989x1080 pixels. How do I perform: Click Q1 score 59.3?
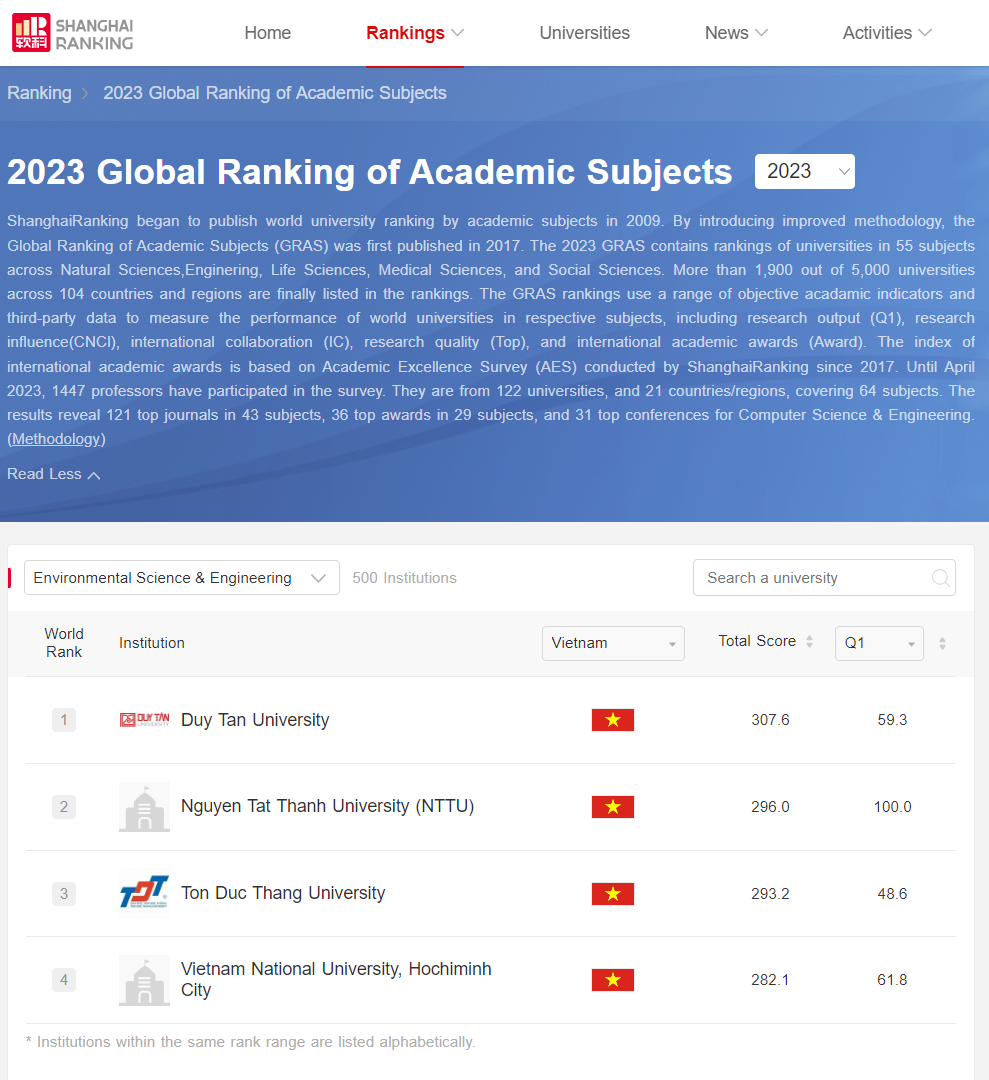[892, 720]
